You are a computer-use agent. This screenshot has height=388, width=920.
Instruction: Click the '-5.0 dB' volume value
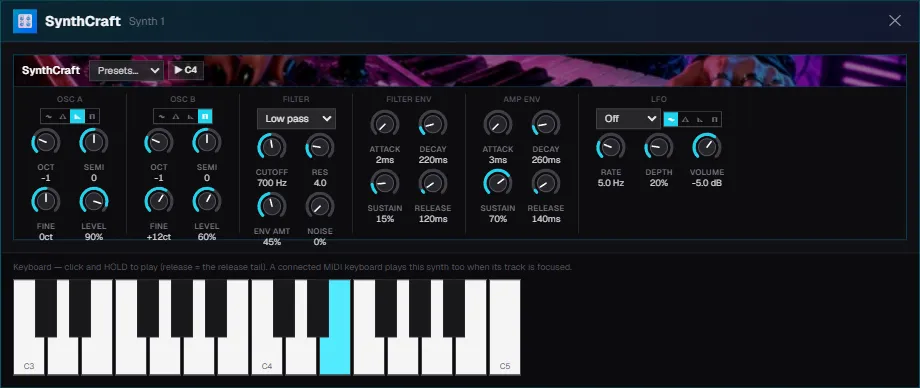[x=706, y=183]
